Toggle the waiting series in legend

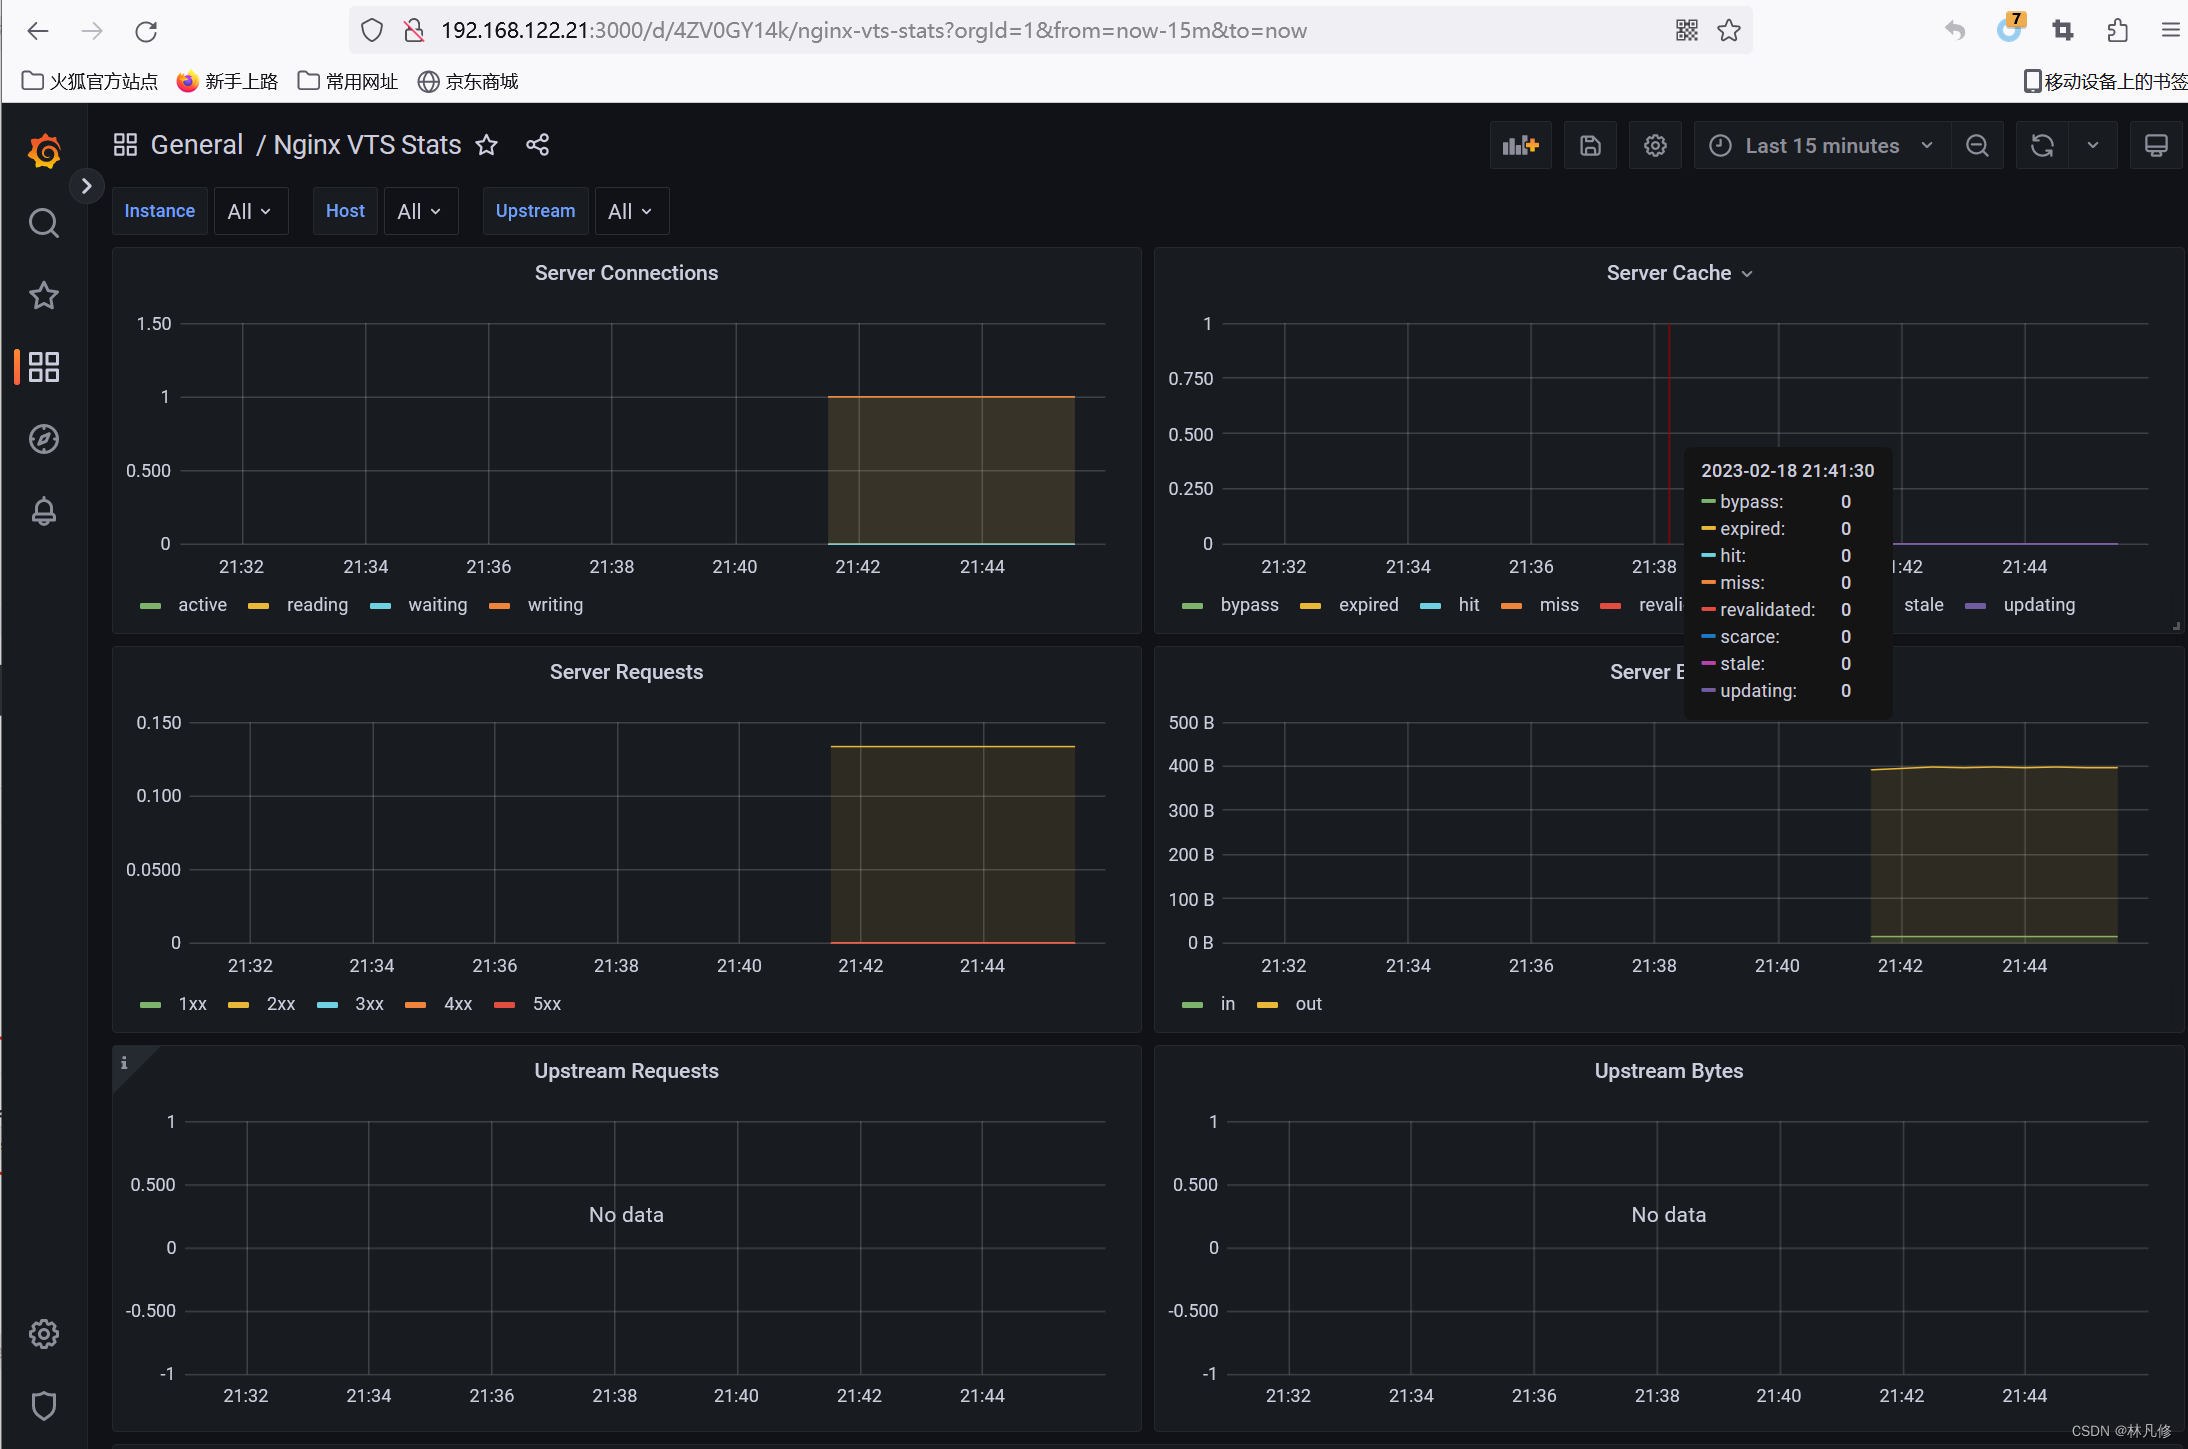(437, 605)
